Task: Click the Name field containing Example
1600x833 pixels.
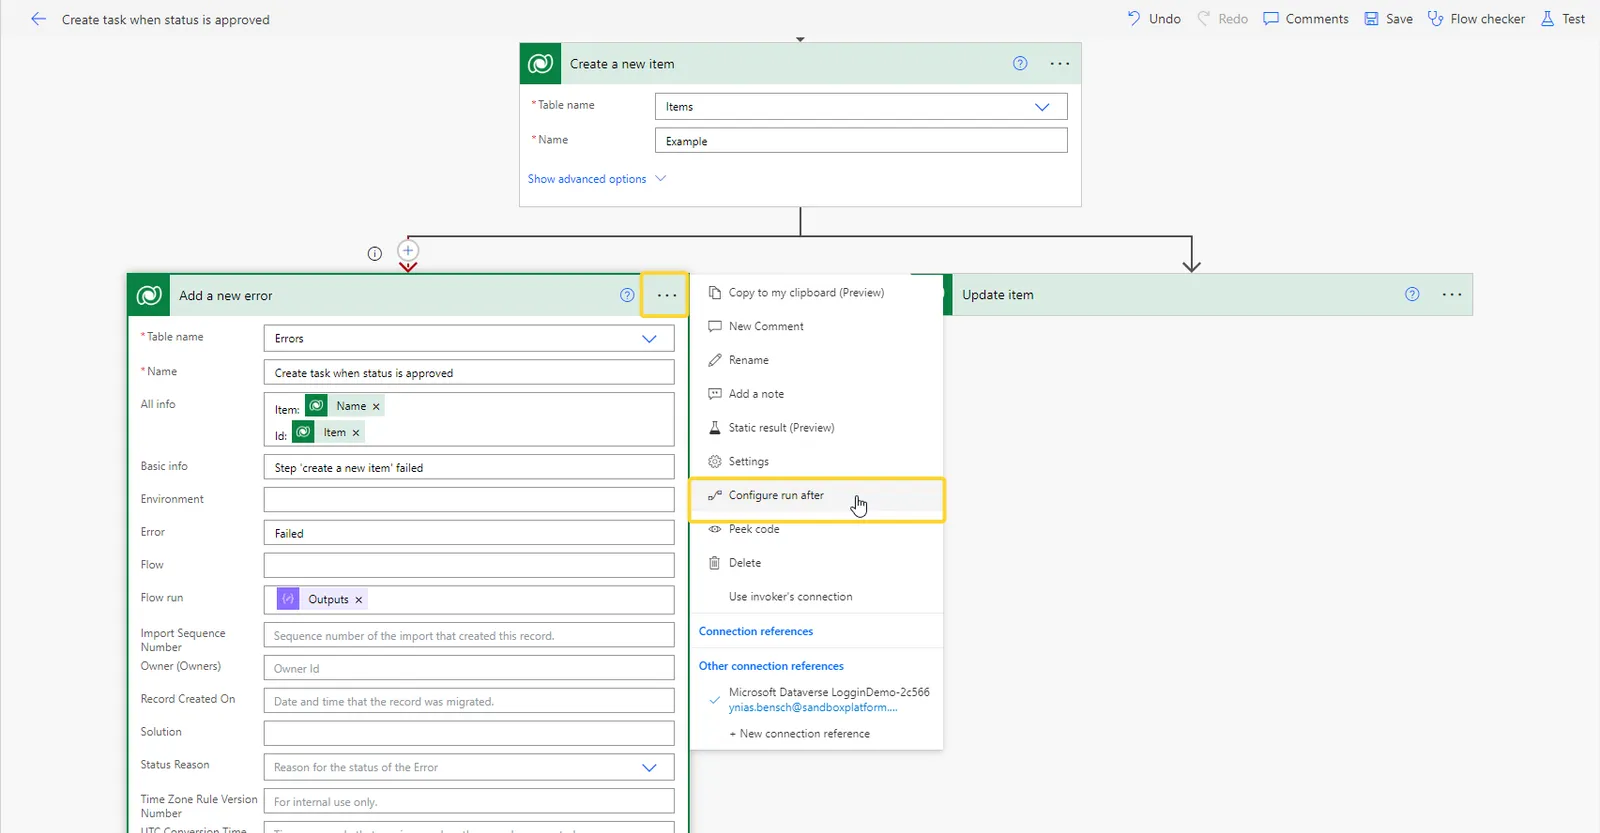Action: 861,141
